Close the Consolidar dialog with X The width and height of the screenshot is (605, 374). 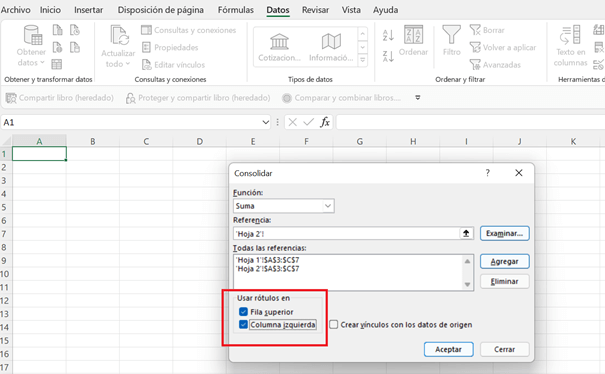(x=519, y=173)
